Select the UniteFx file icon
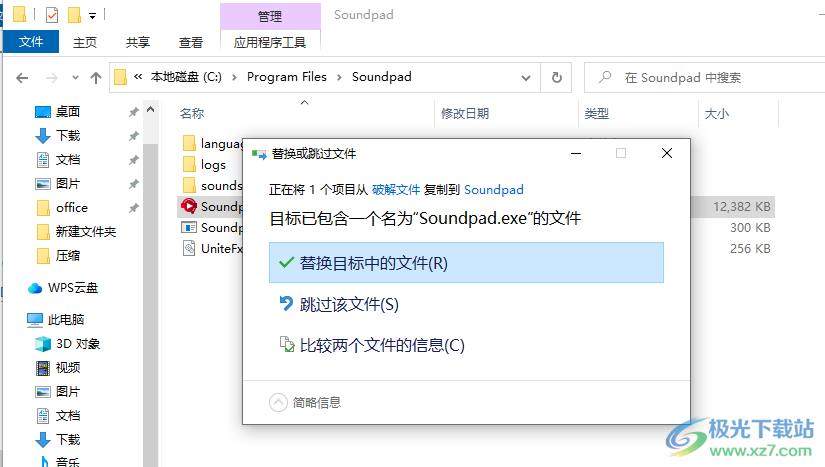The width and height of the screenshot is (825, 467). 189,248
